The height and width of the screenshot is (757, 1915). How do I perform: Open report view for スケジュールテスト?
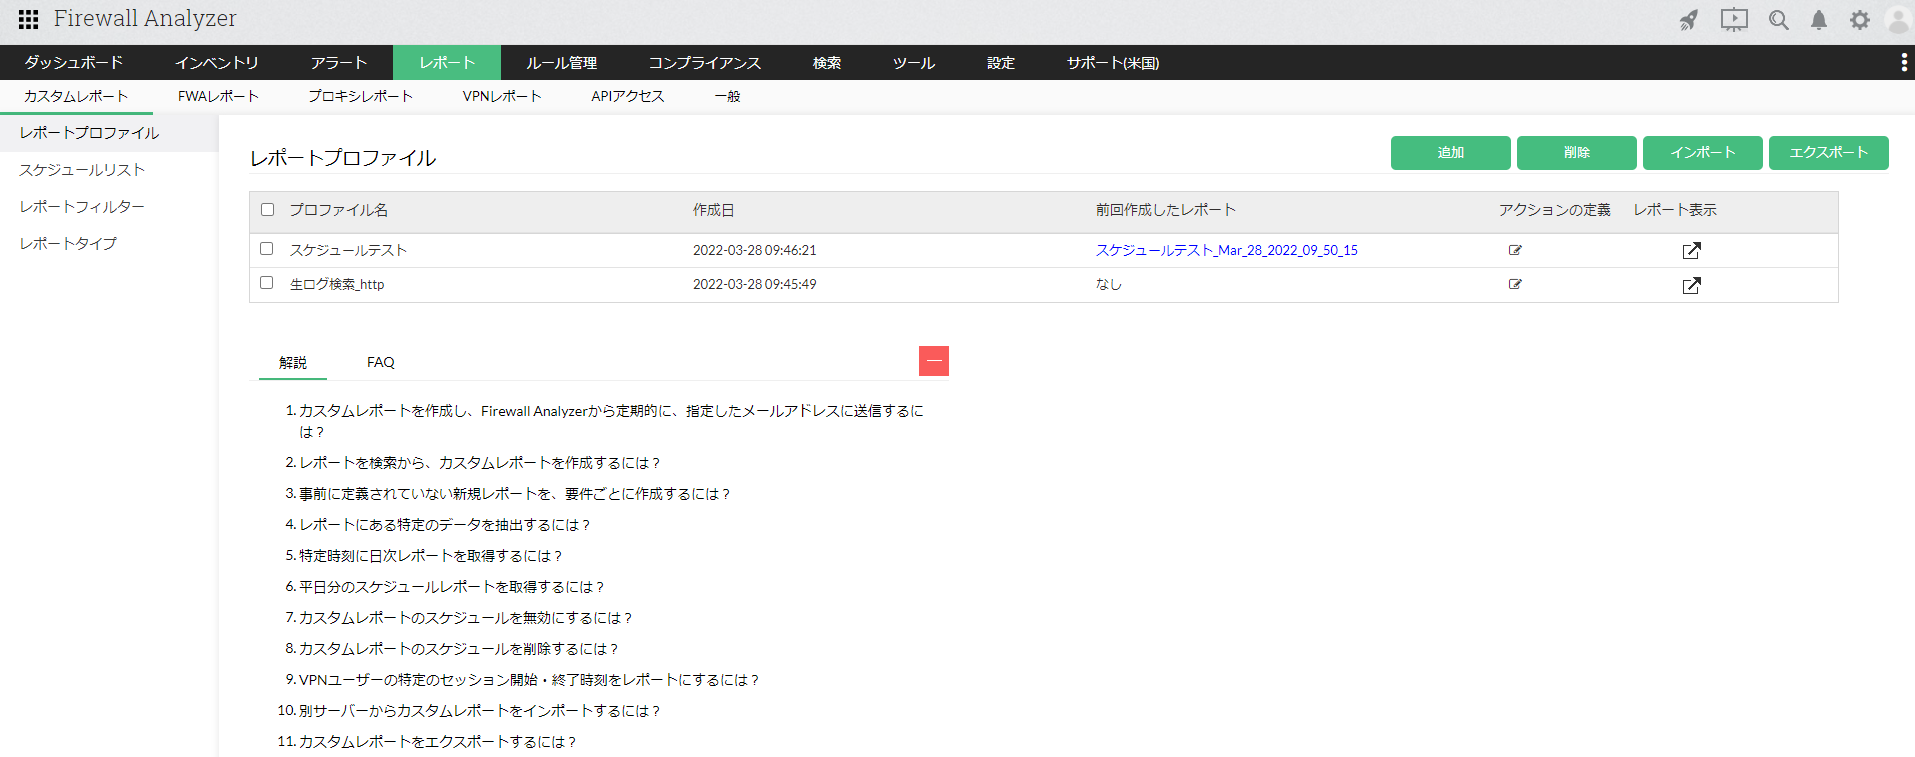pos(1691,251)
